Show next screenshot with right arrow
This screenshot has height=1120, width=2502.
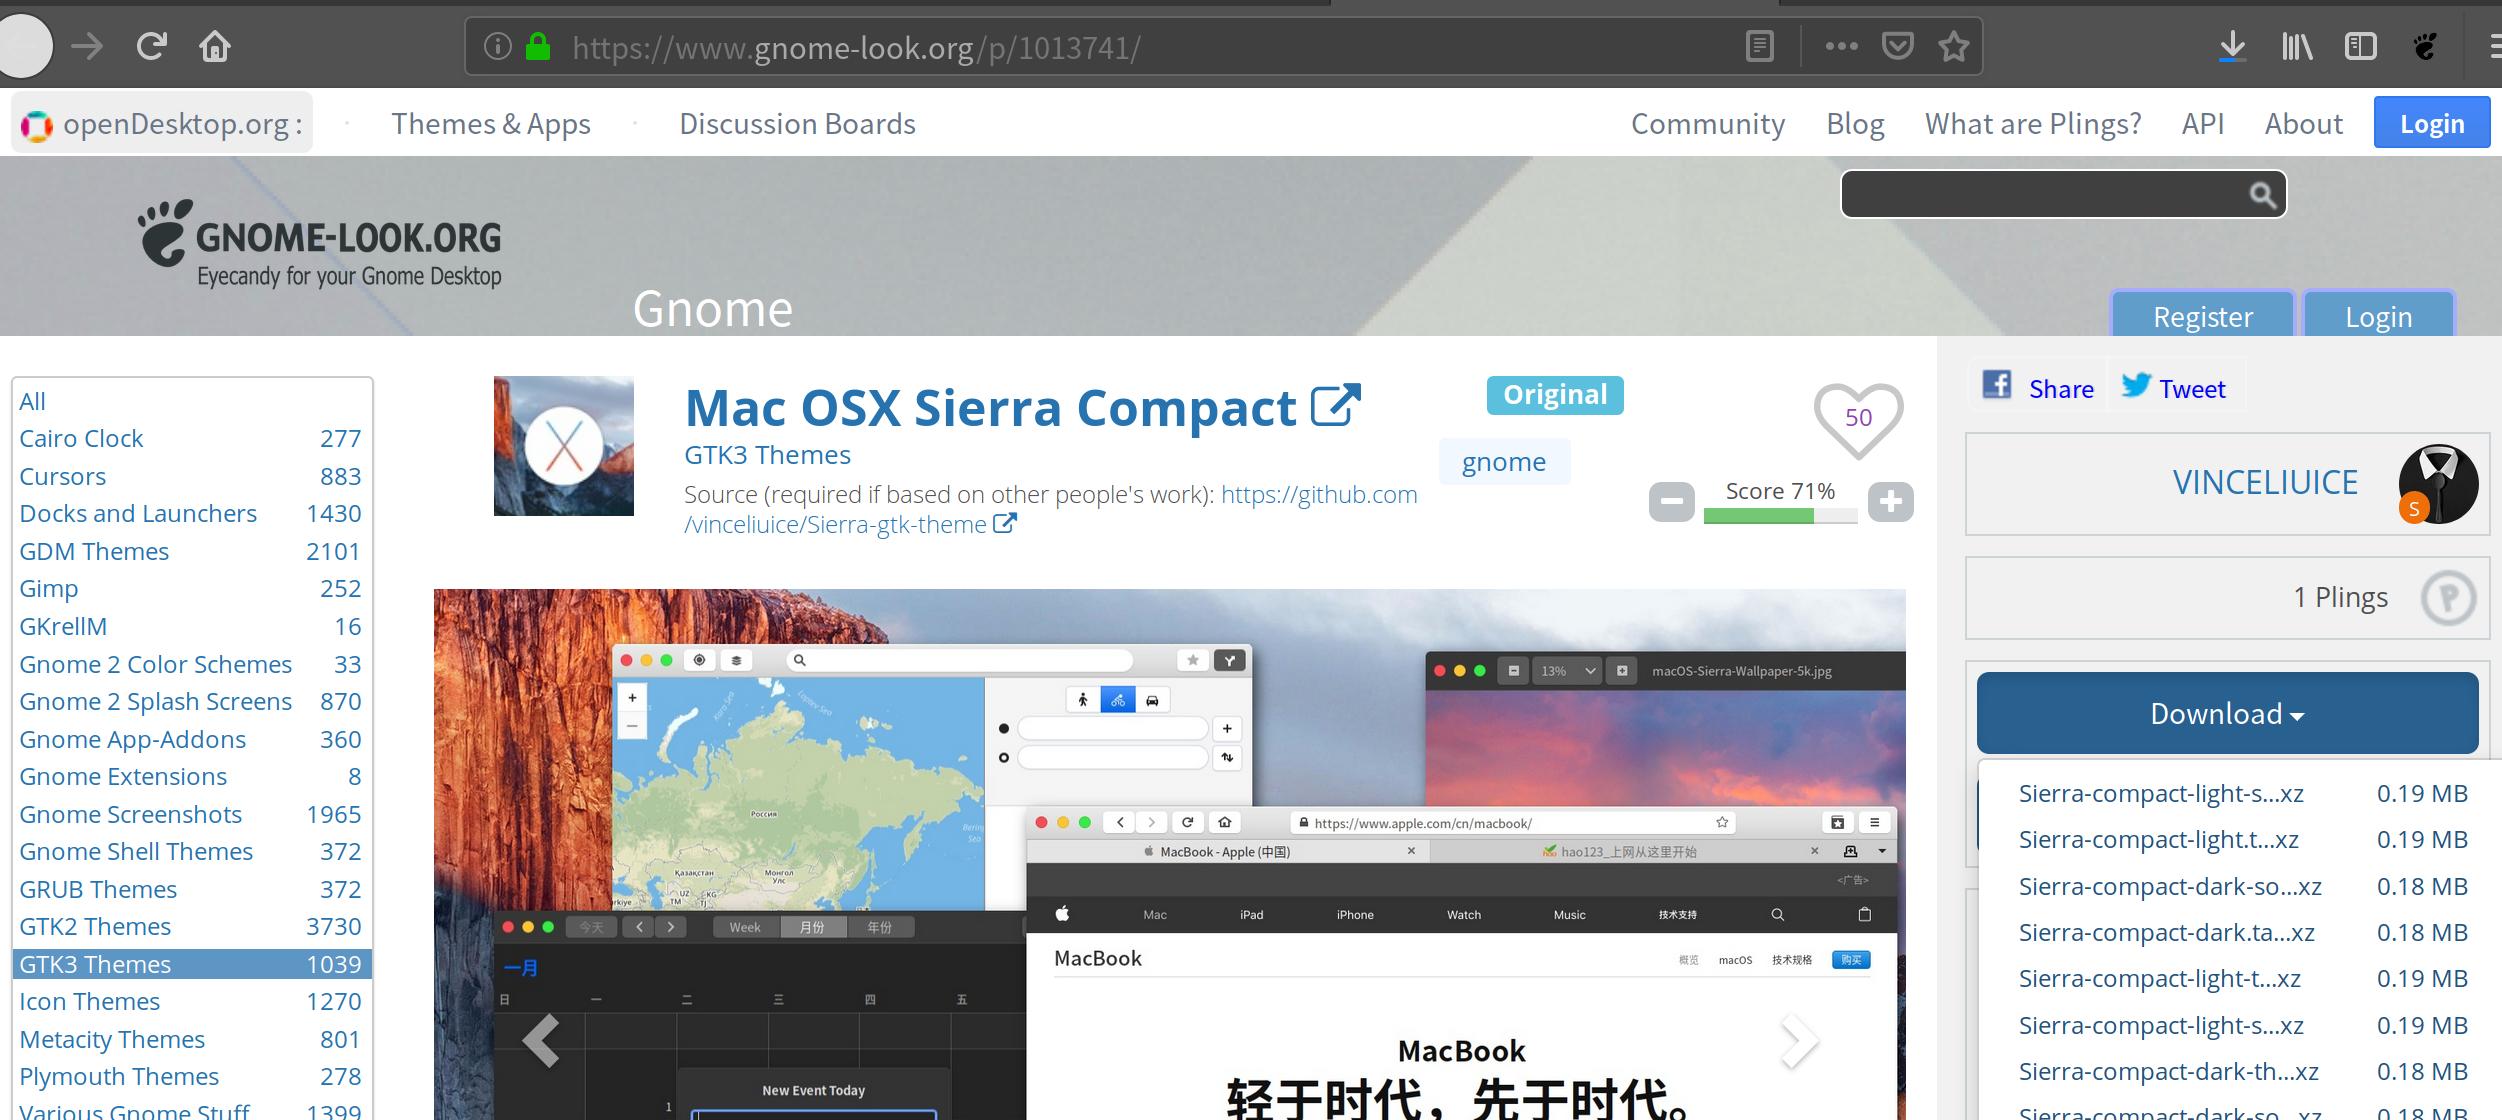pyautogui.click(x=1798, y=1041)
